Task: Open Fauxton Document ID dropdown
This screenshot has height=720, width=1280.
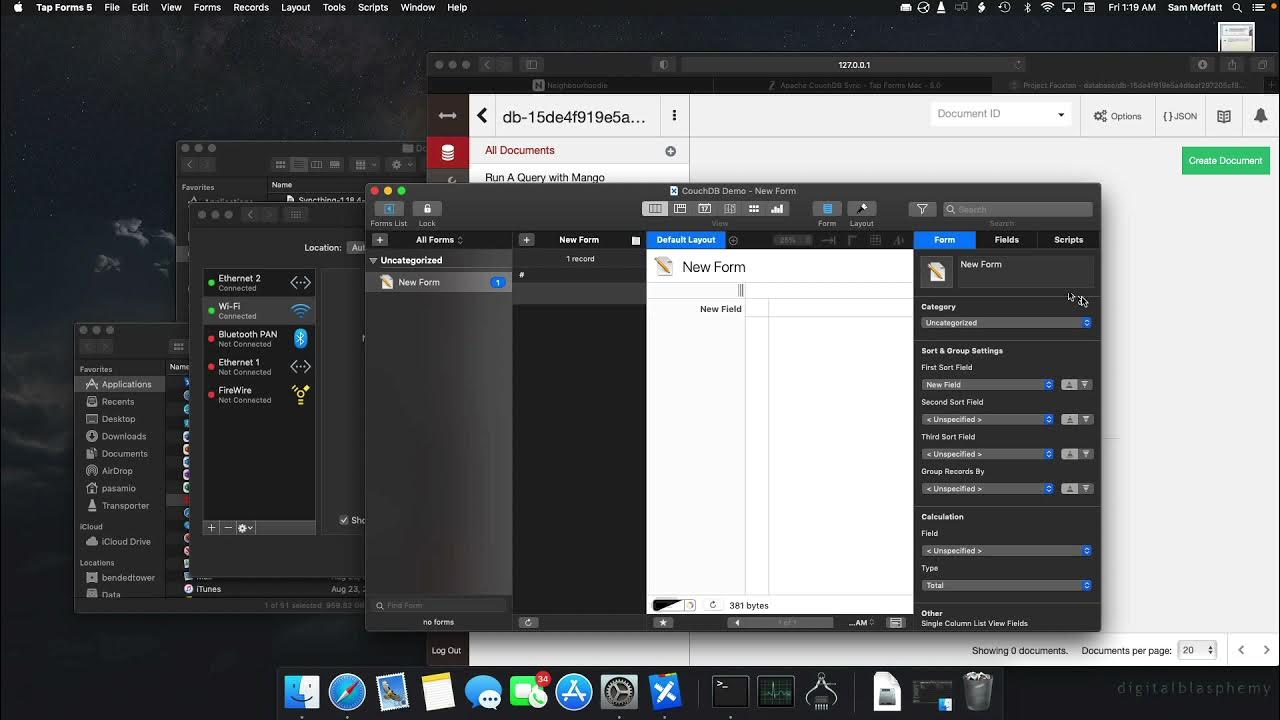Action: pos(1000,114)
